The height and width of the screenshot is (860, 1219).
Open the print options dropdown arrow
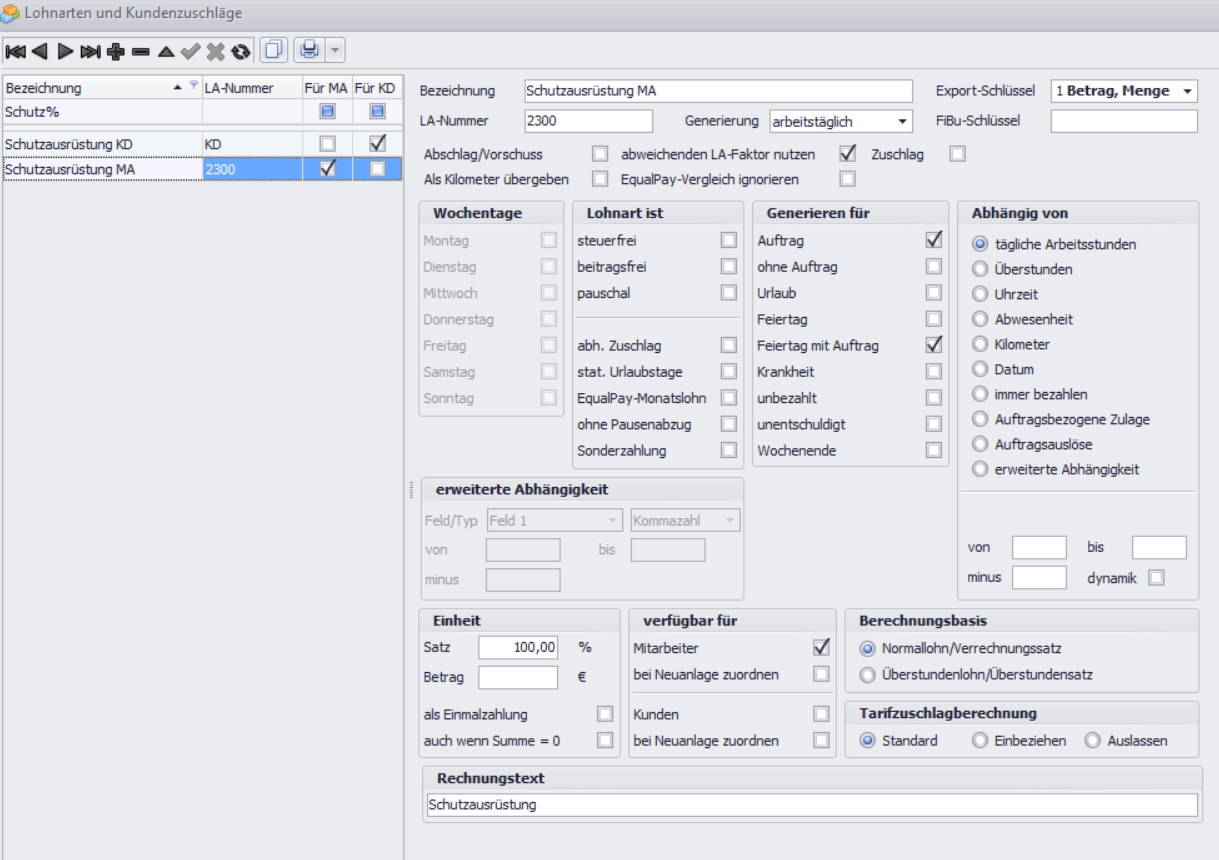(x=335, y=49)
